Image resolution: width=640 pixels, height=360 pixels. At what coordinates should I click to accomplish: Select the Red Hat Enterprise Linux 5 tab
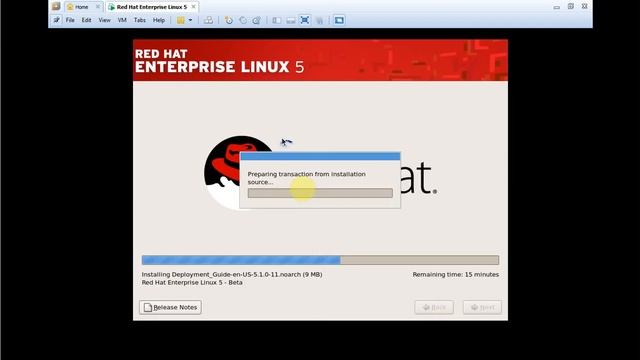(151, 7)
